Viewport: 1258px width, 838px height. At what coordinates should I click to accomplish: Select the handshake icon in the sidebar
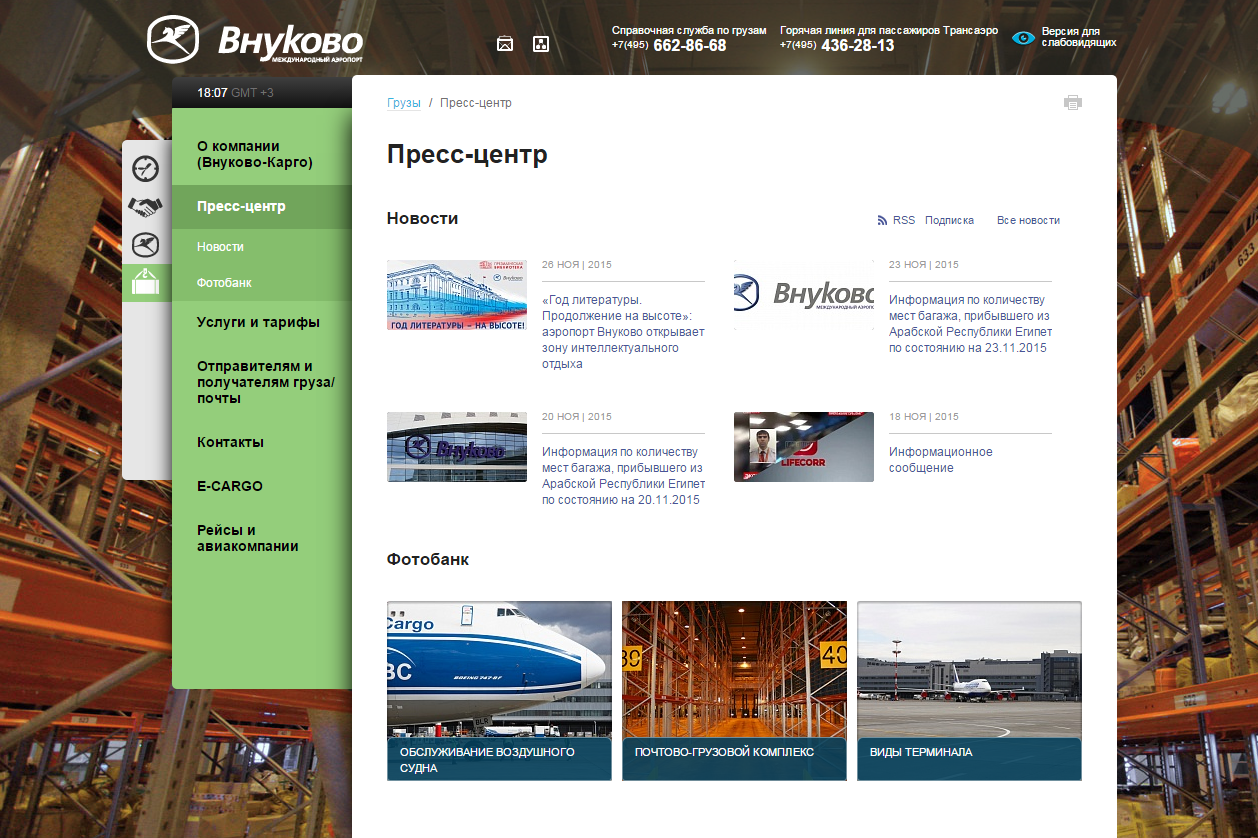pyautogui.click(x=146, y=206)
